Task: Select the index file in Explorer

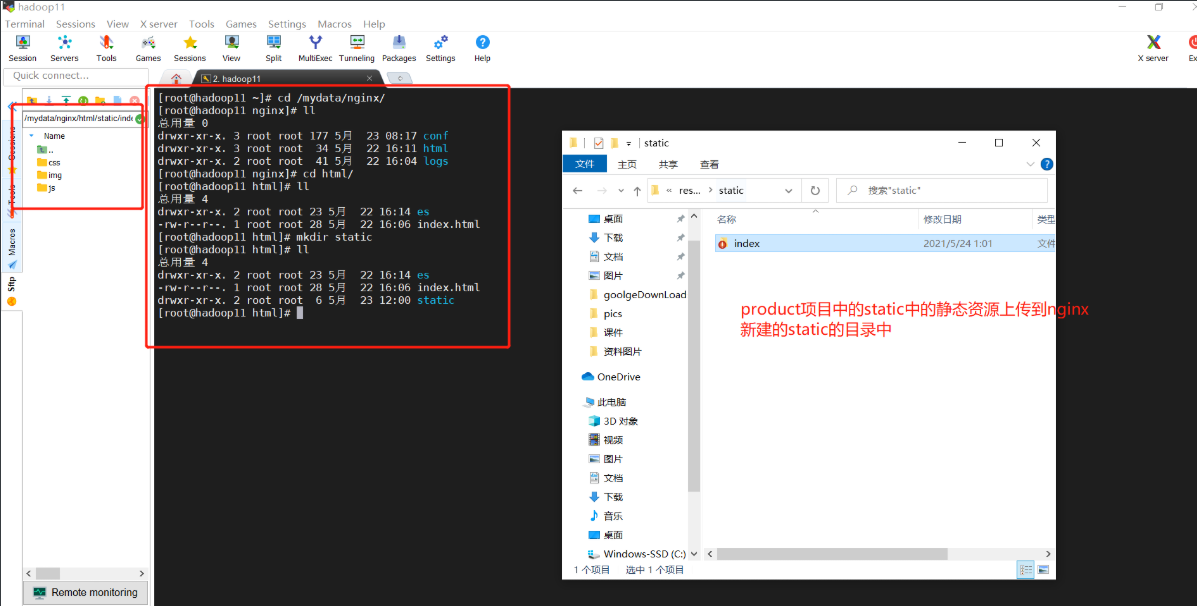Action: pyautogui.click(x=884, y=243)
